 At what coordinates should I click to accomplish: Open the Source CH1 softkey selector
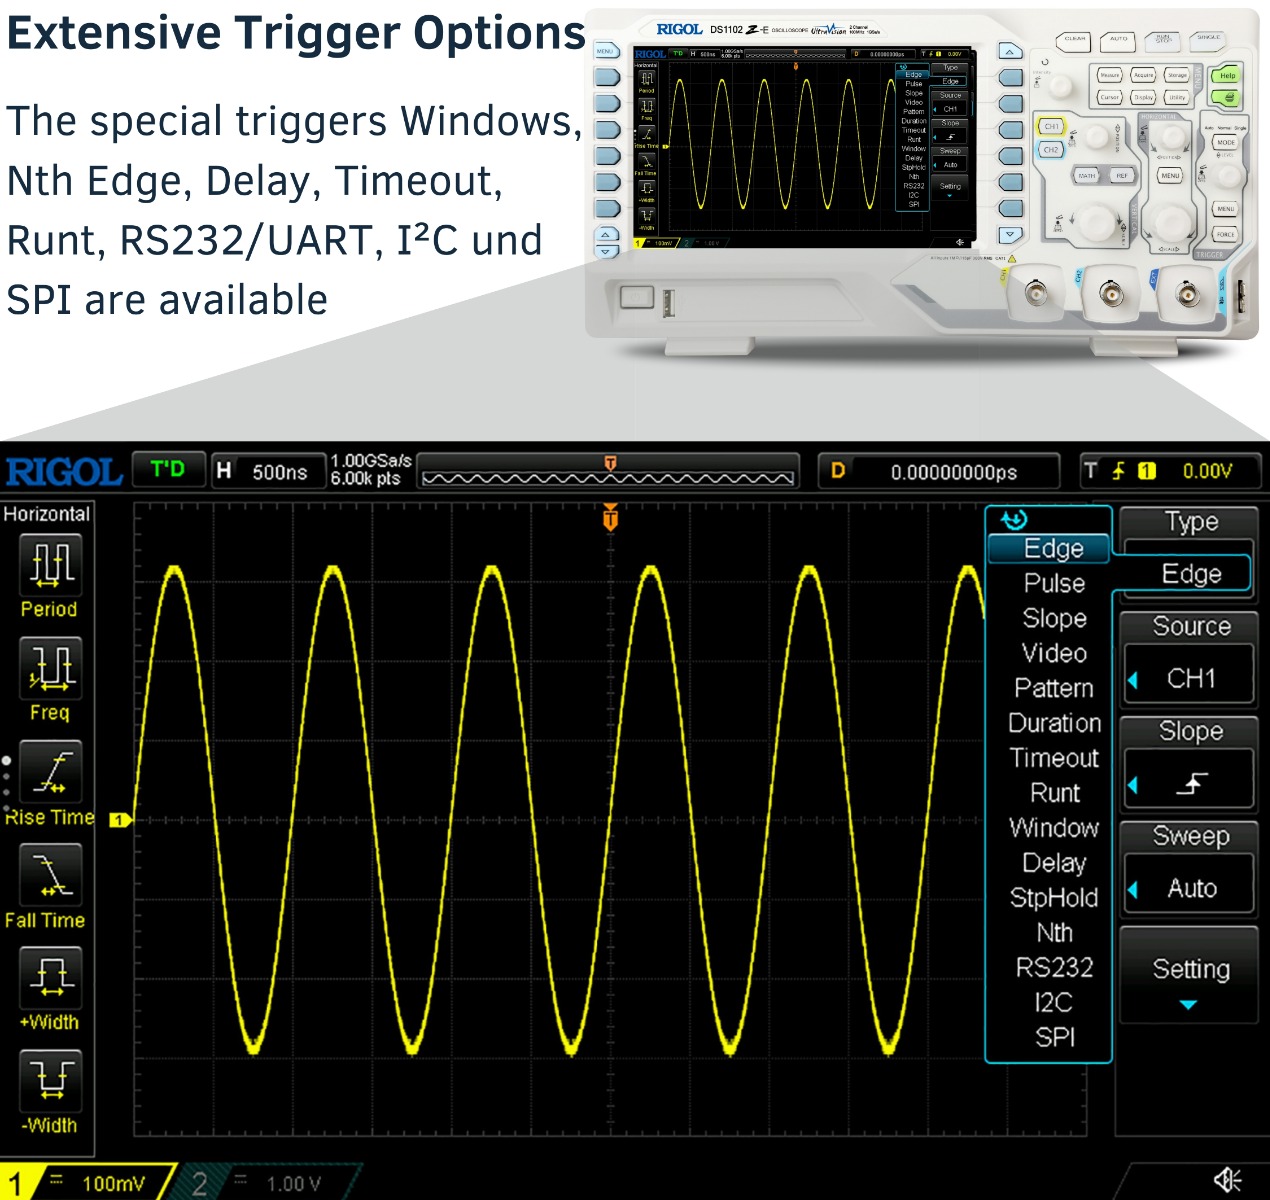pos(1188,659)
